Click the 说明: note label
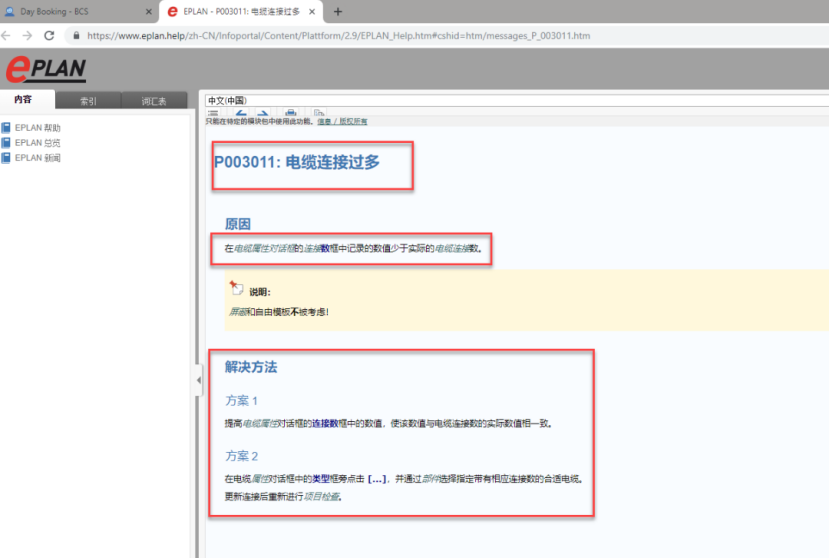This screenshot has width=830, height=558. coord(260,292)
